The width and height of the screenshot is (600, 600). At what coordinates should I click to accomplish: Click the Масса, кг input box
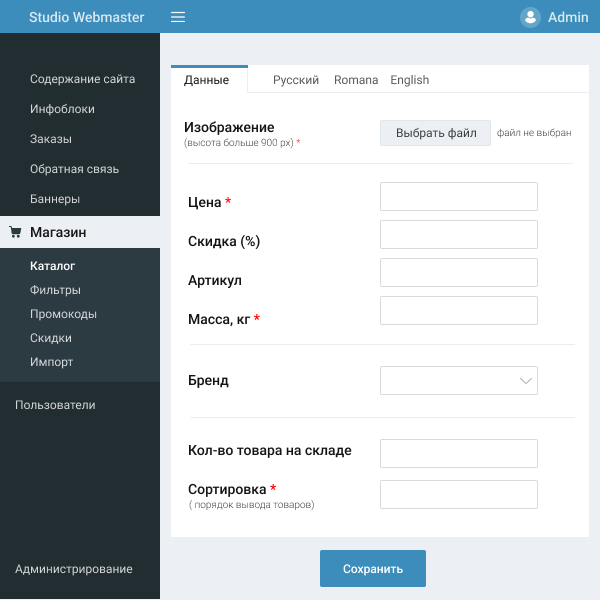[459, 310]
